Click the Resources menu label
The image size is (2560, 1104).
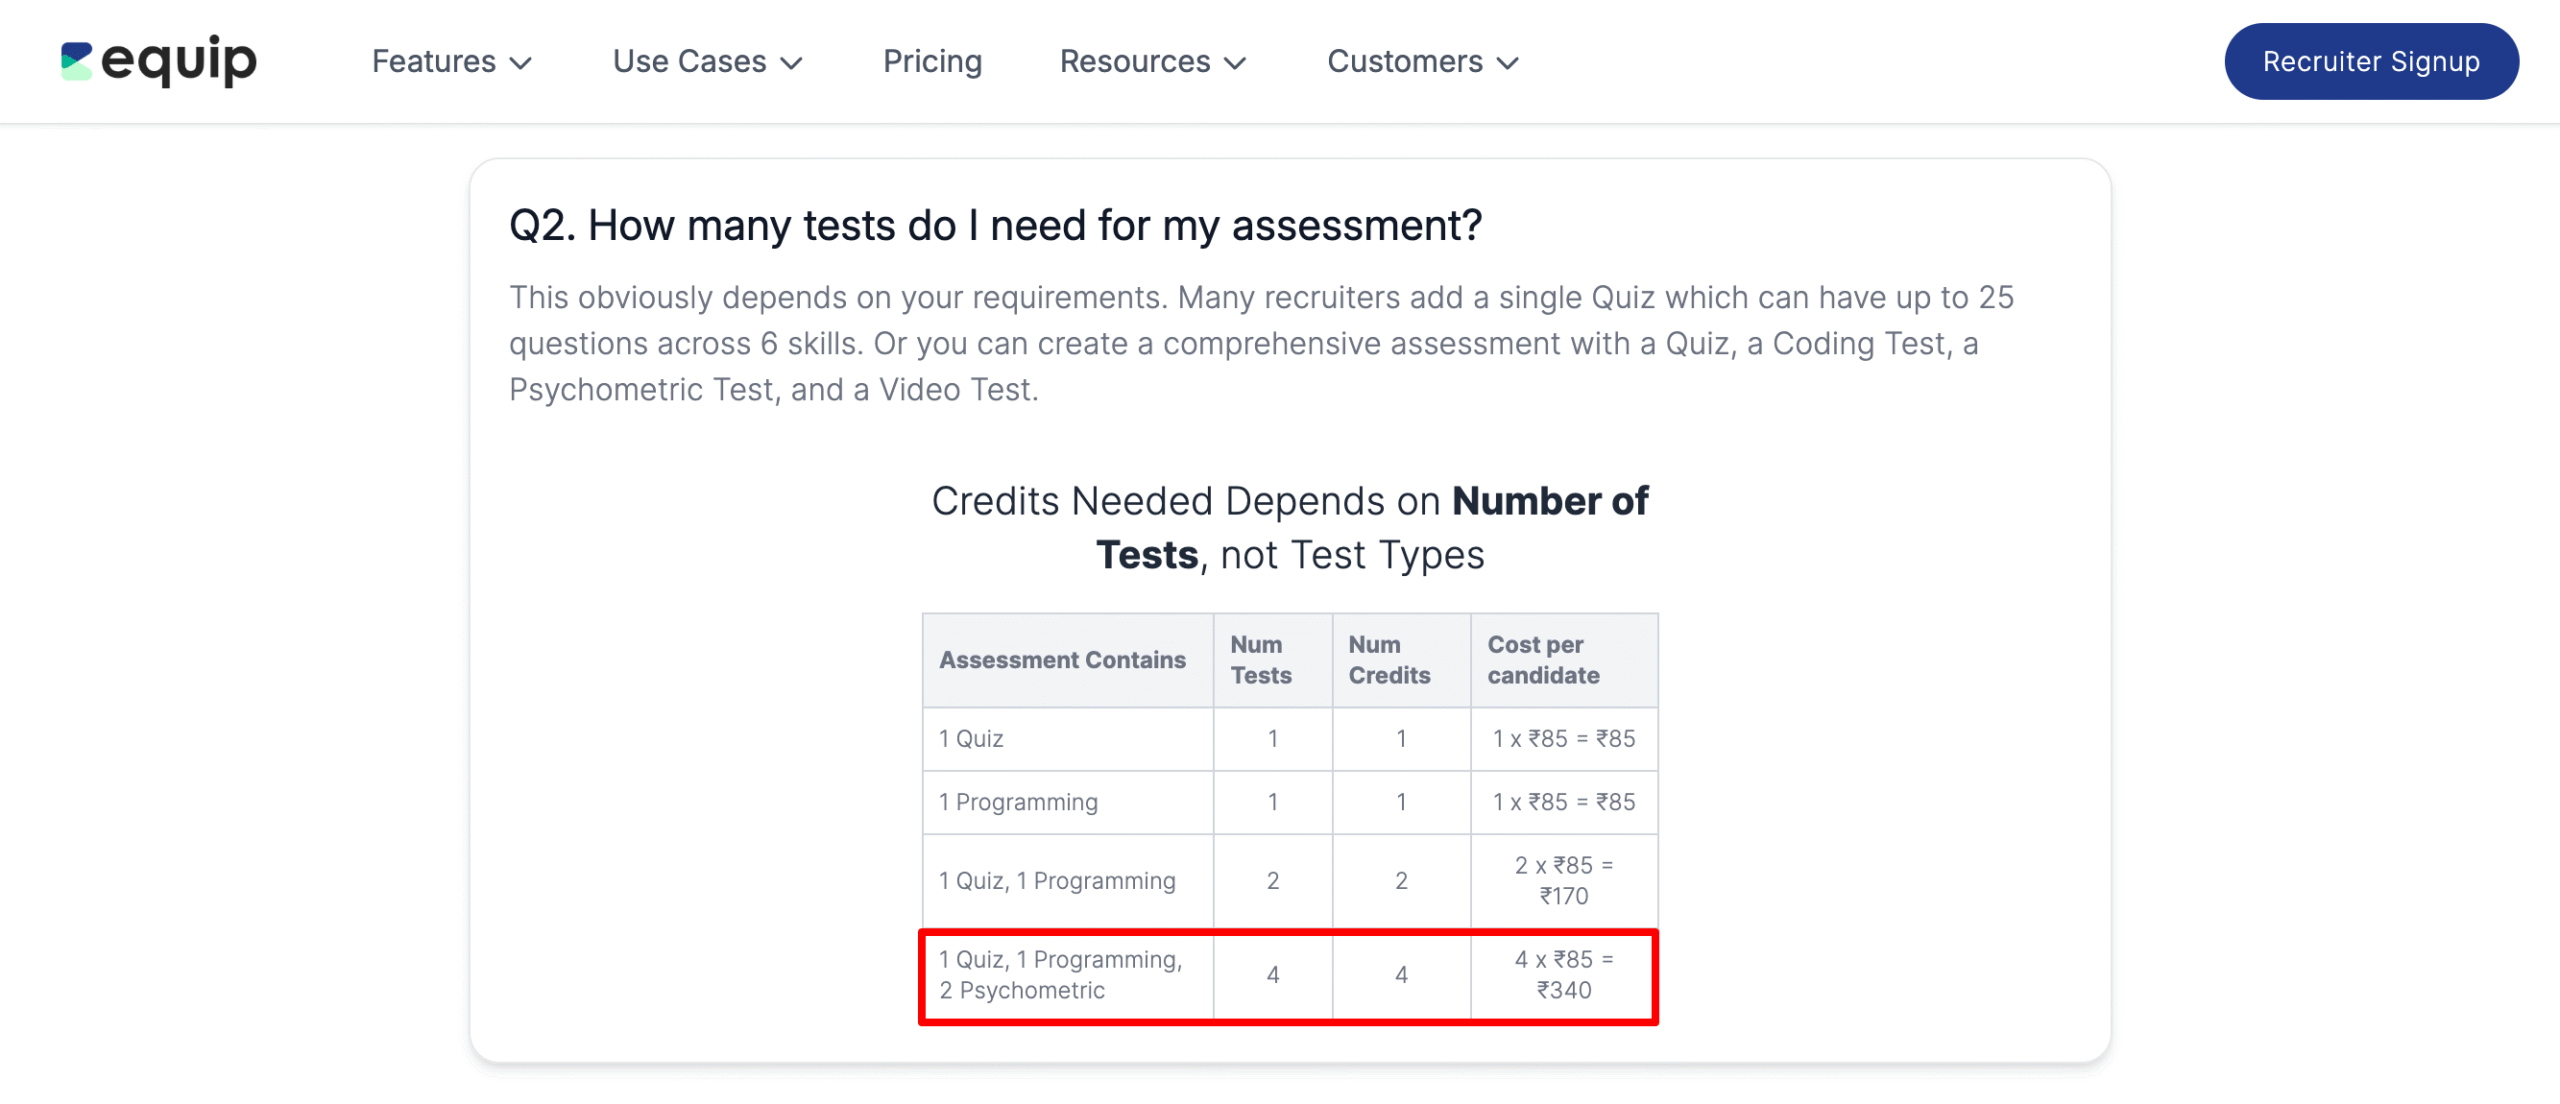pyautogui.click(x=1135, y=61)
